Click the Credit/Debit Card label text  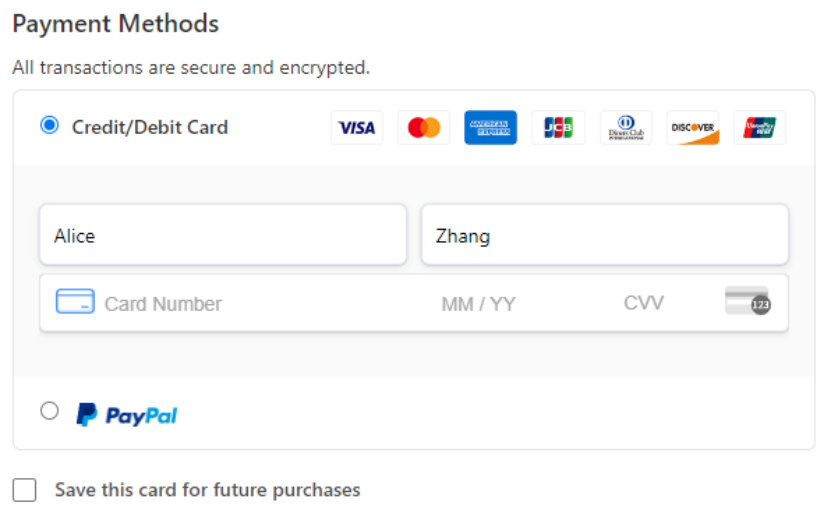[x=150, y=127]
